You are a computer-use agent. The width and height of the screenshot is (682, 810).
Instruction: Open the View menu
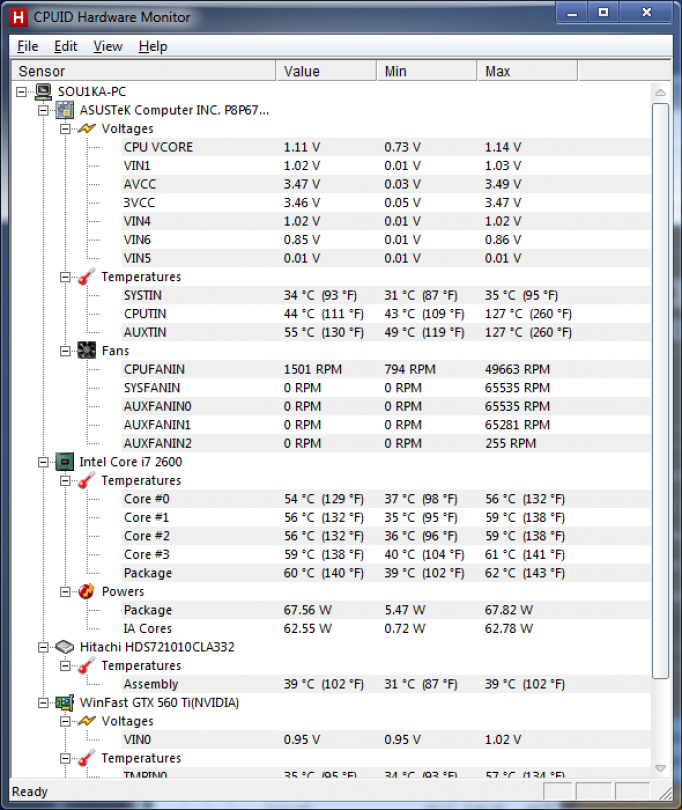[x=108, y=46]
